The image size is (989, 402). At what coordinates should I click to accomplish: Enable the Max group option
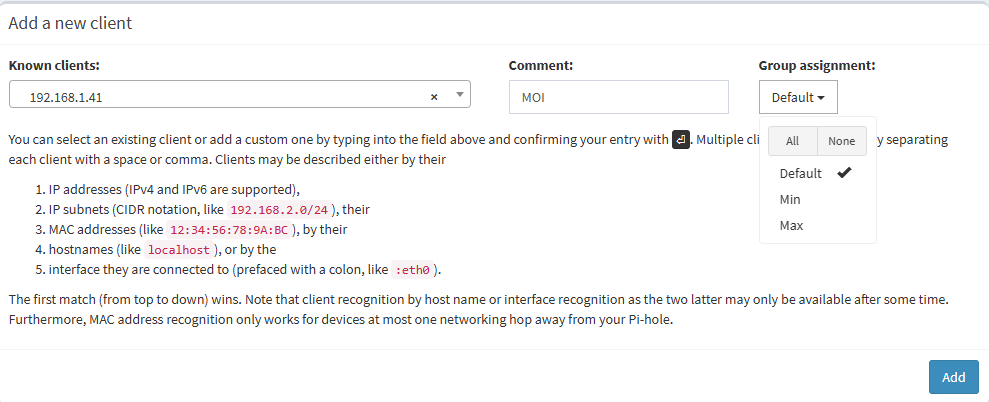[791, 225]
